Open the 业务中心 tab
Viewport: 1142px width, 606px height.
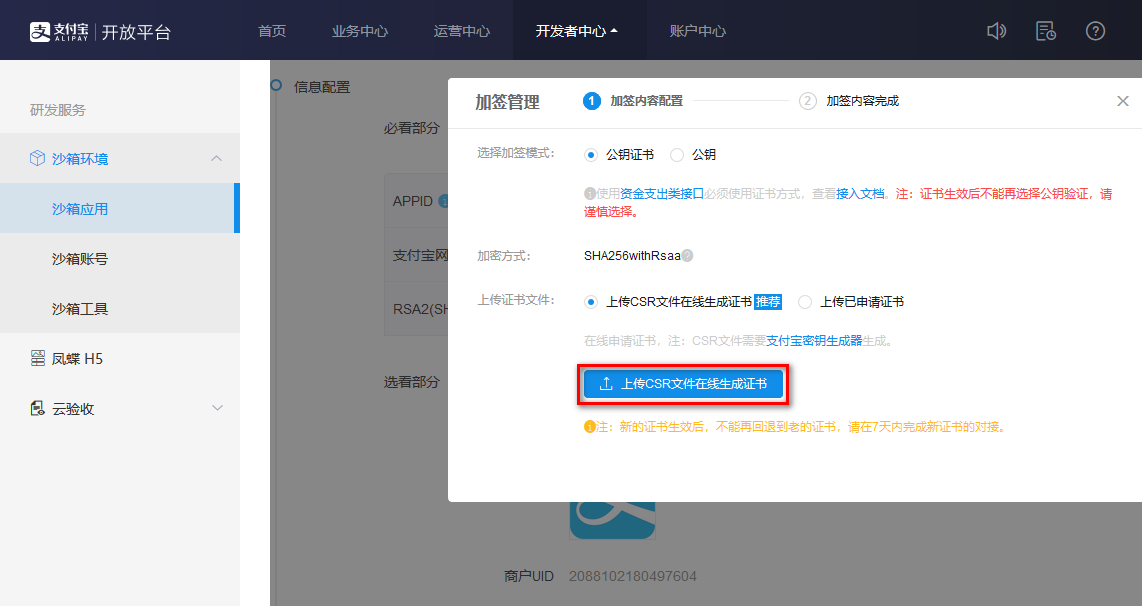[360, 31]
